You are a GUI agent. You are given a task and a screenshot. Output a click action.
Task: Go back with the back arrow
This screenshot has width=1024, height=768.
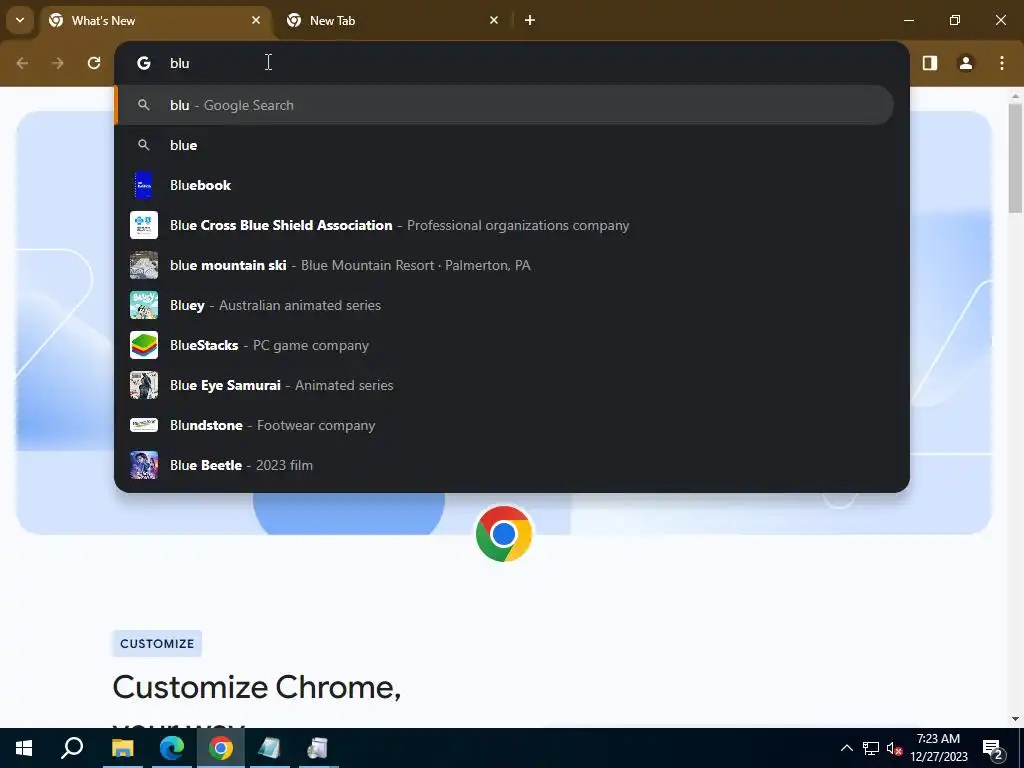tap(22, 63)
